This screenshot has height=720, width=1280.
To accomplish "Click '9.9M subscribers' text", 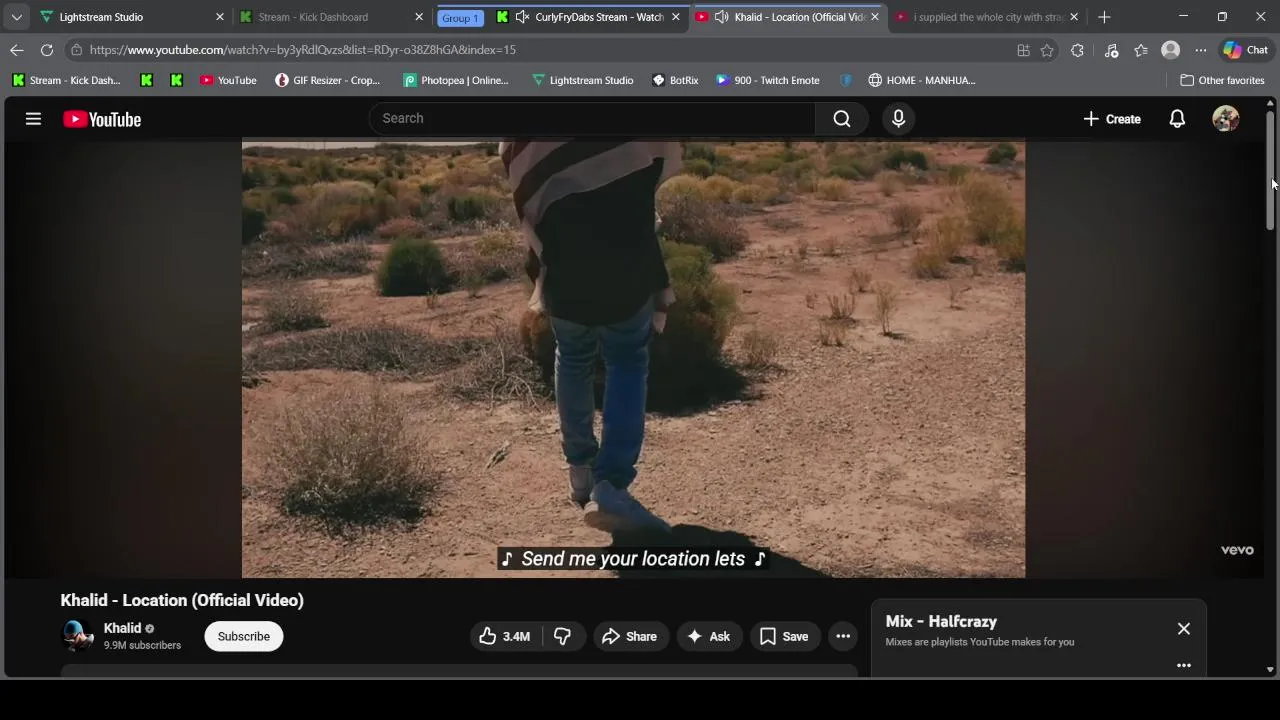I will tap(142, 645).
